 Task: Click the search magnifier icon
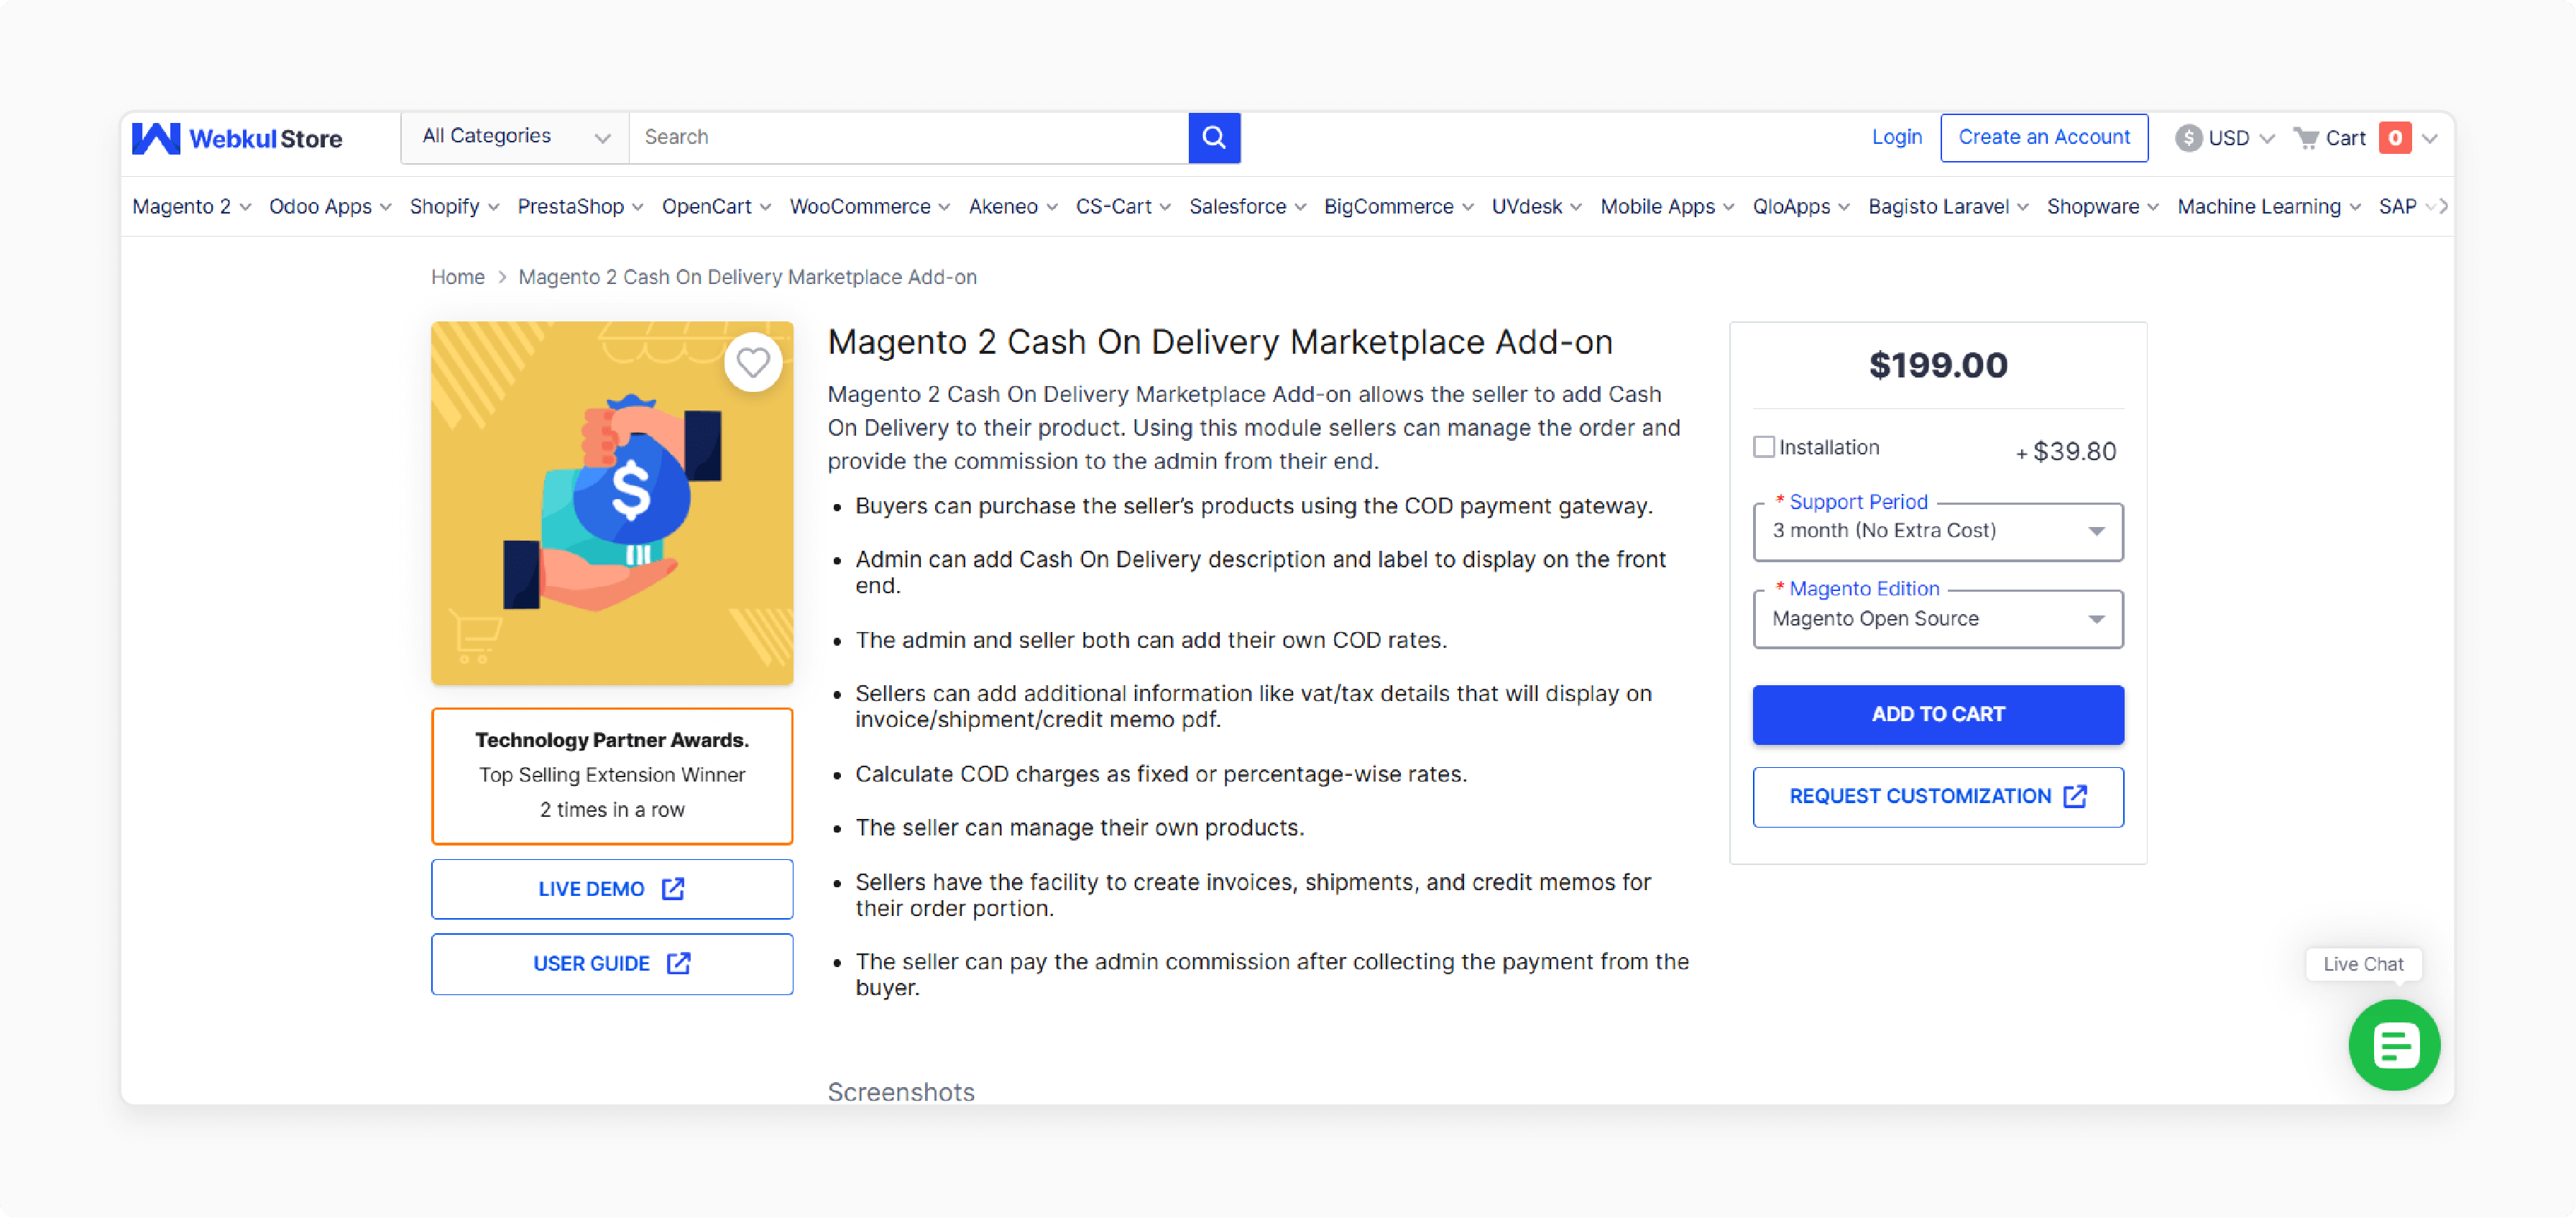coord(1215,138)
